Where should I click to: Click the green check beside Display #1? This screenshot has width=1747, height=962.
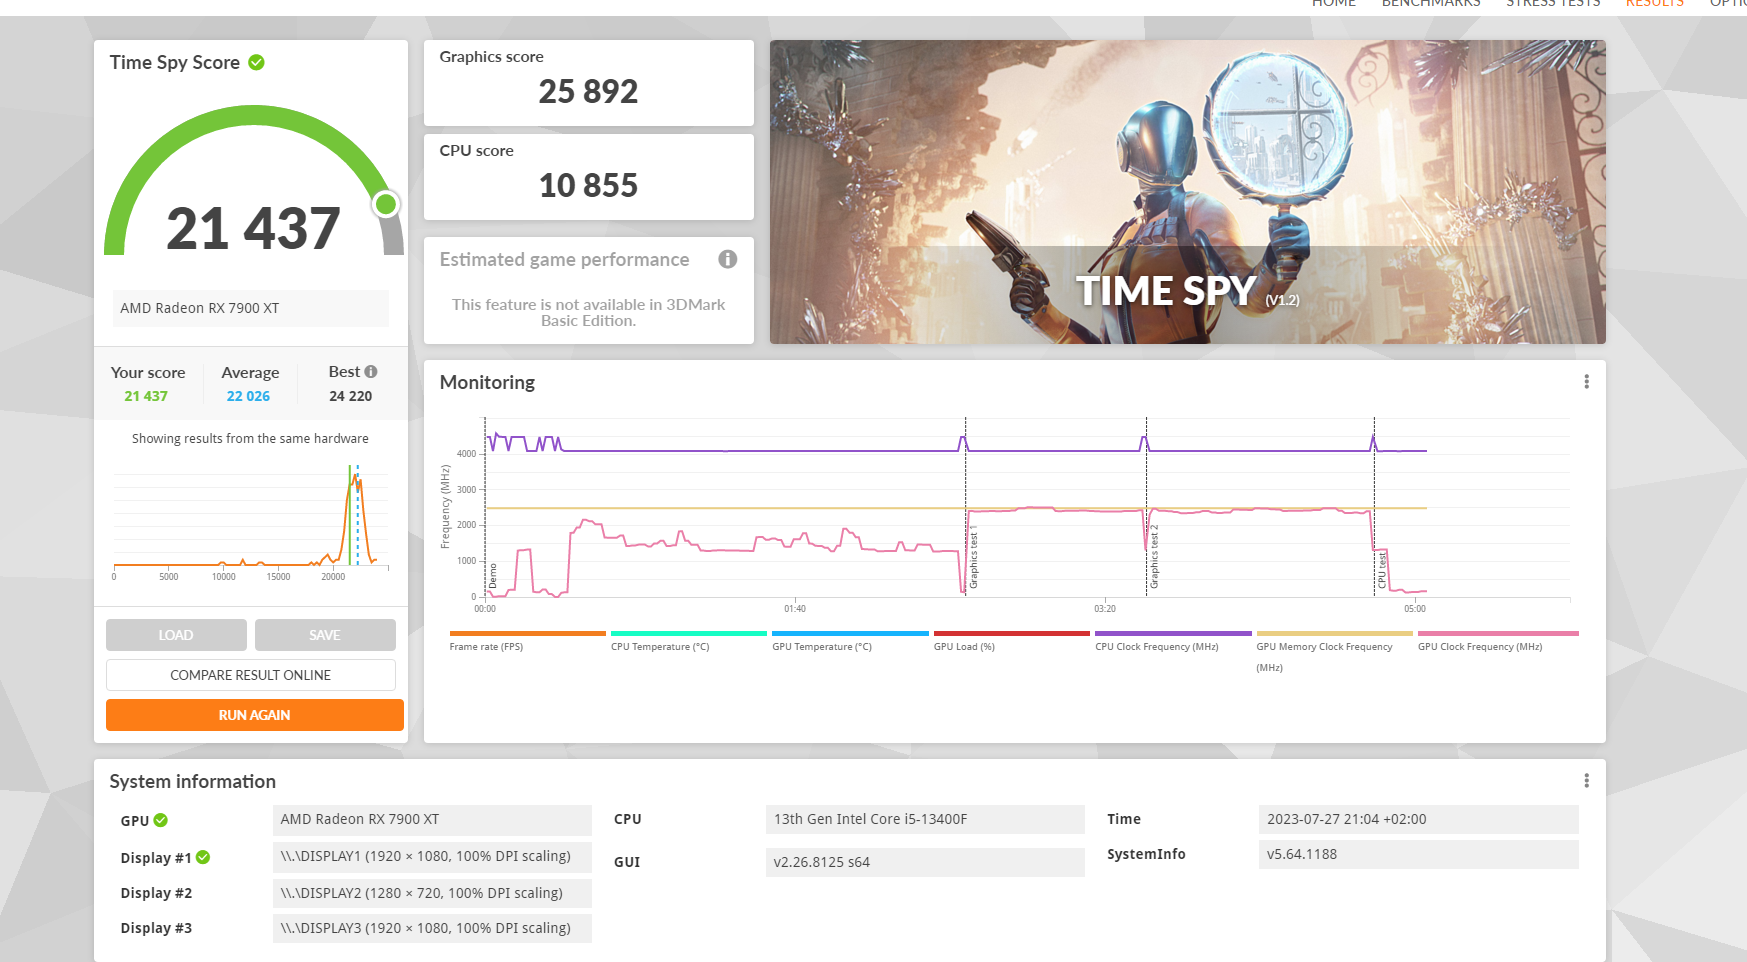[x=203, y=857]
